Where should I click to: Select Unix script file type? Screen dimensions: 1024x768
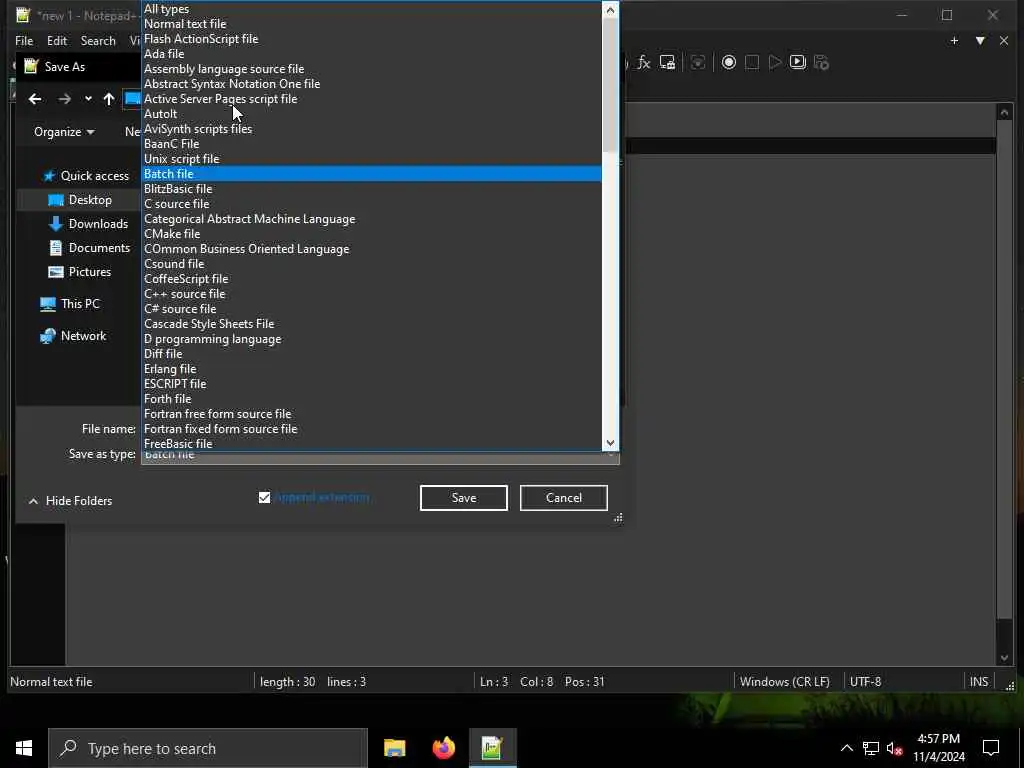[x=372, y=159]
